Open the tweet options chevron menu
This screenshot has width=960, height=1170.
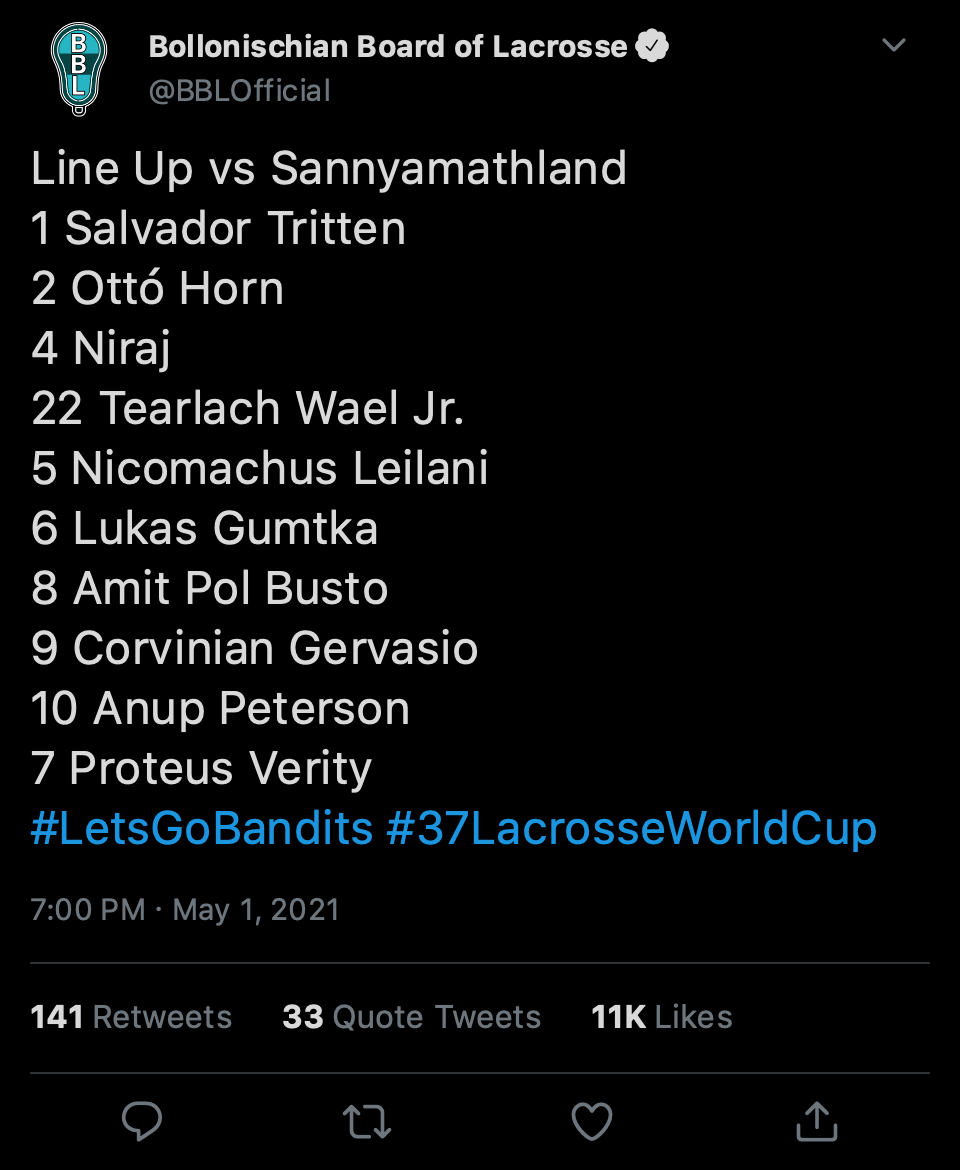[x=893, y=46]
